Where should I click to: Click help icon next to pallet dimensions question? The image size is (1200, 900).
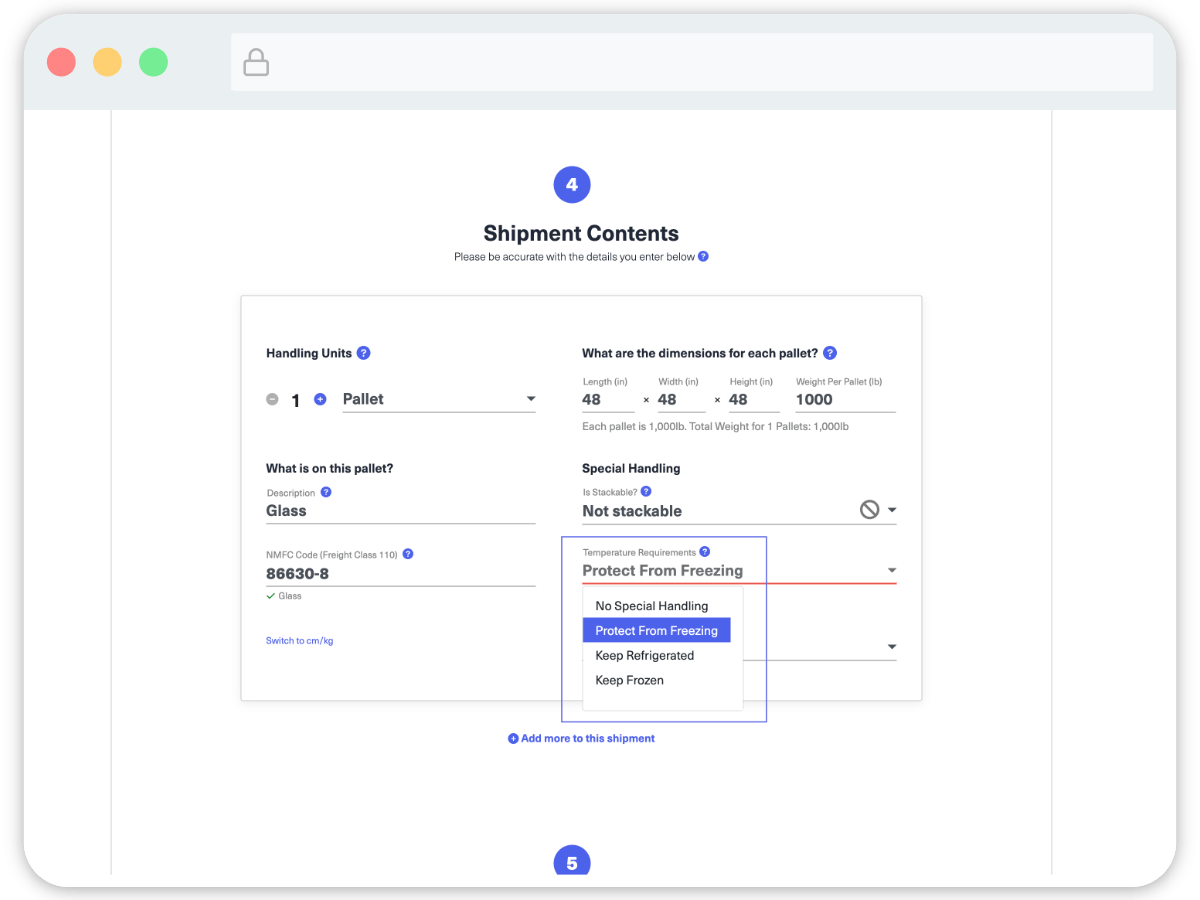(829, 353)
